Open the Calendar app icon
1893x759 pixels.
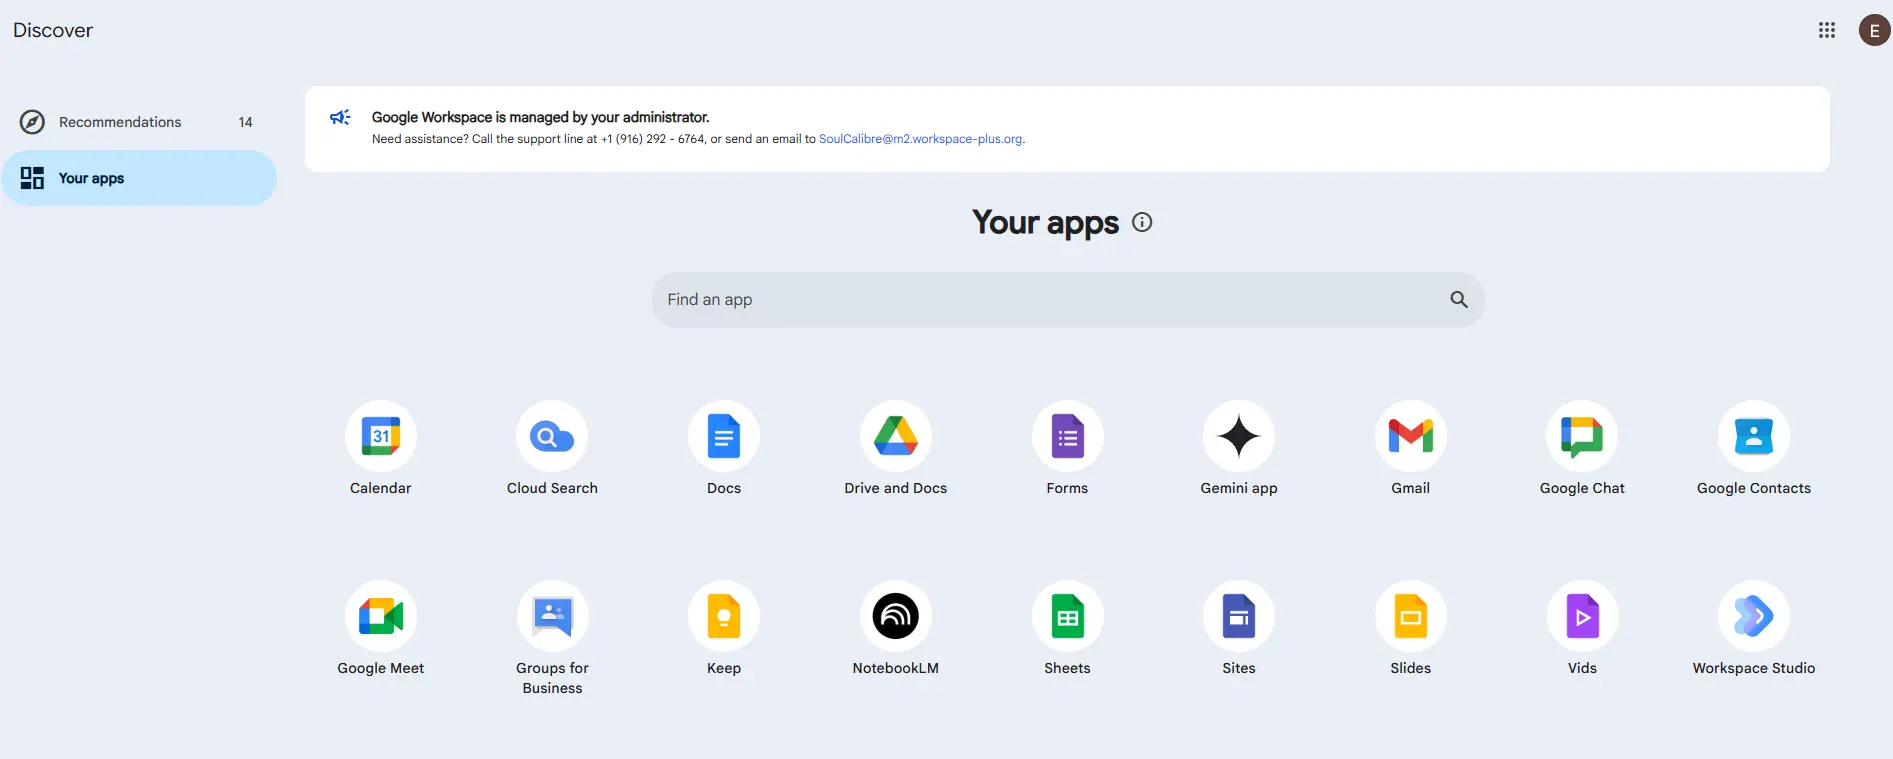[x=381, y=436]
